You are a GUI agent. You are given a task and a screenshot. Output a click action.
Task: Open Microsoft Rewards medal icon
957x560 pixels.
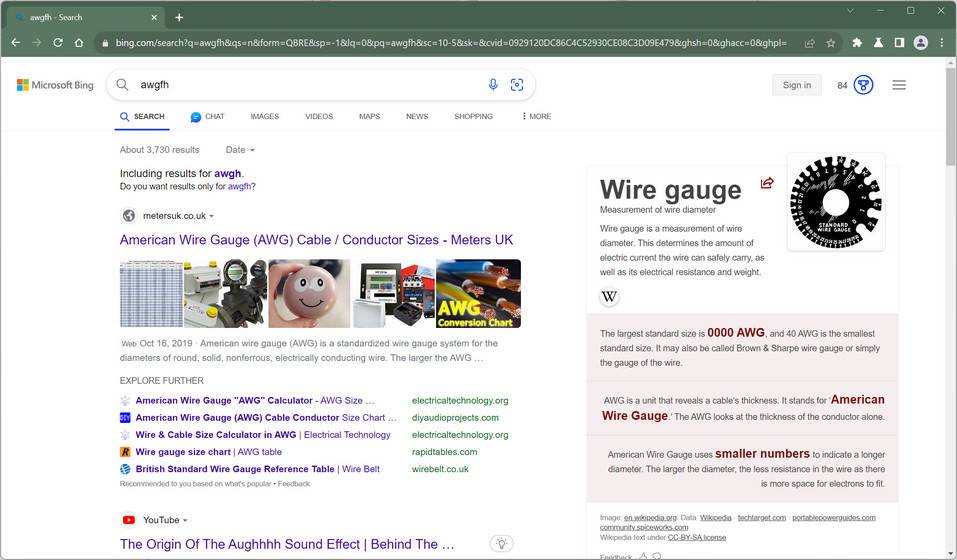[x=863, y=85]
